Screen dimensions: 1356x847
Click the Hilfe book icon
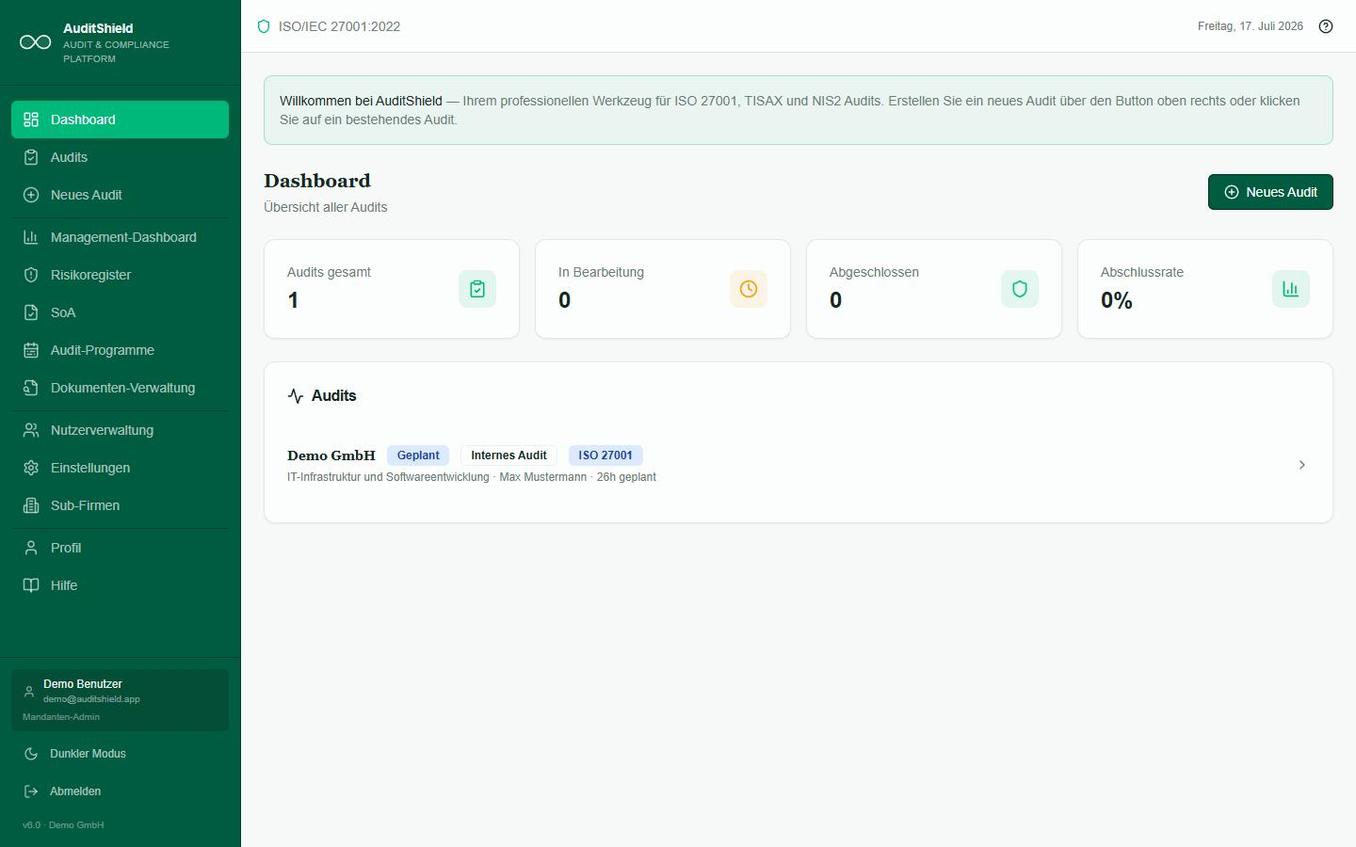click(31, 585)
